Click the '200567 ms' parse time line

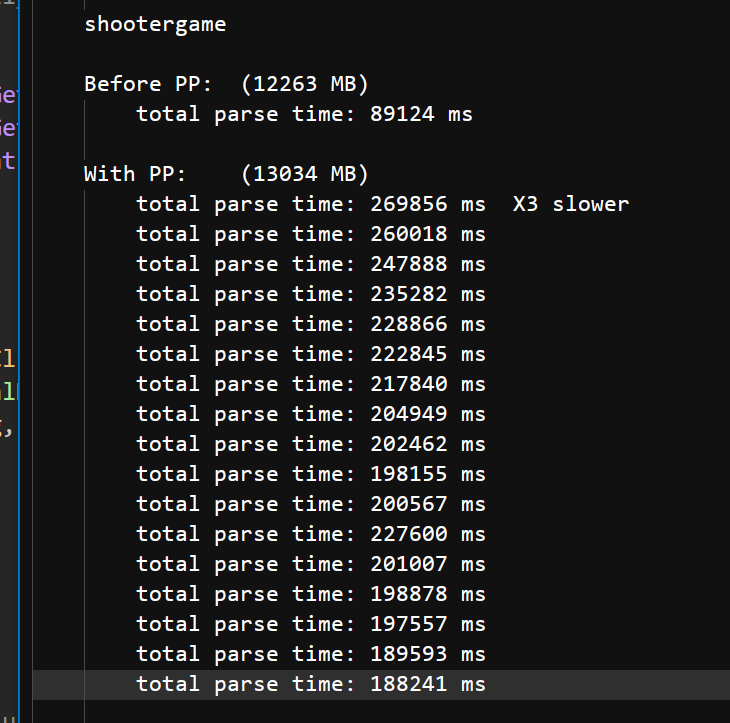[311, 504]
